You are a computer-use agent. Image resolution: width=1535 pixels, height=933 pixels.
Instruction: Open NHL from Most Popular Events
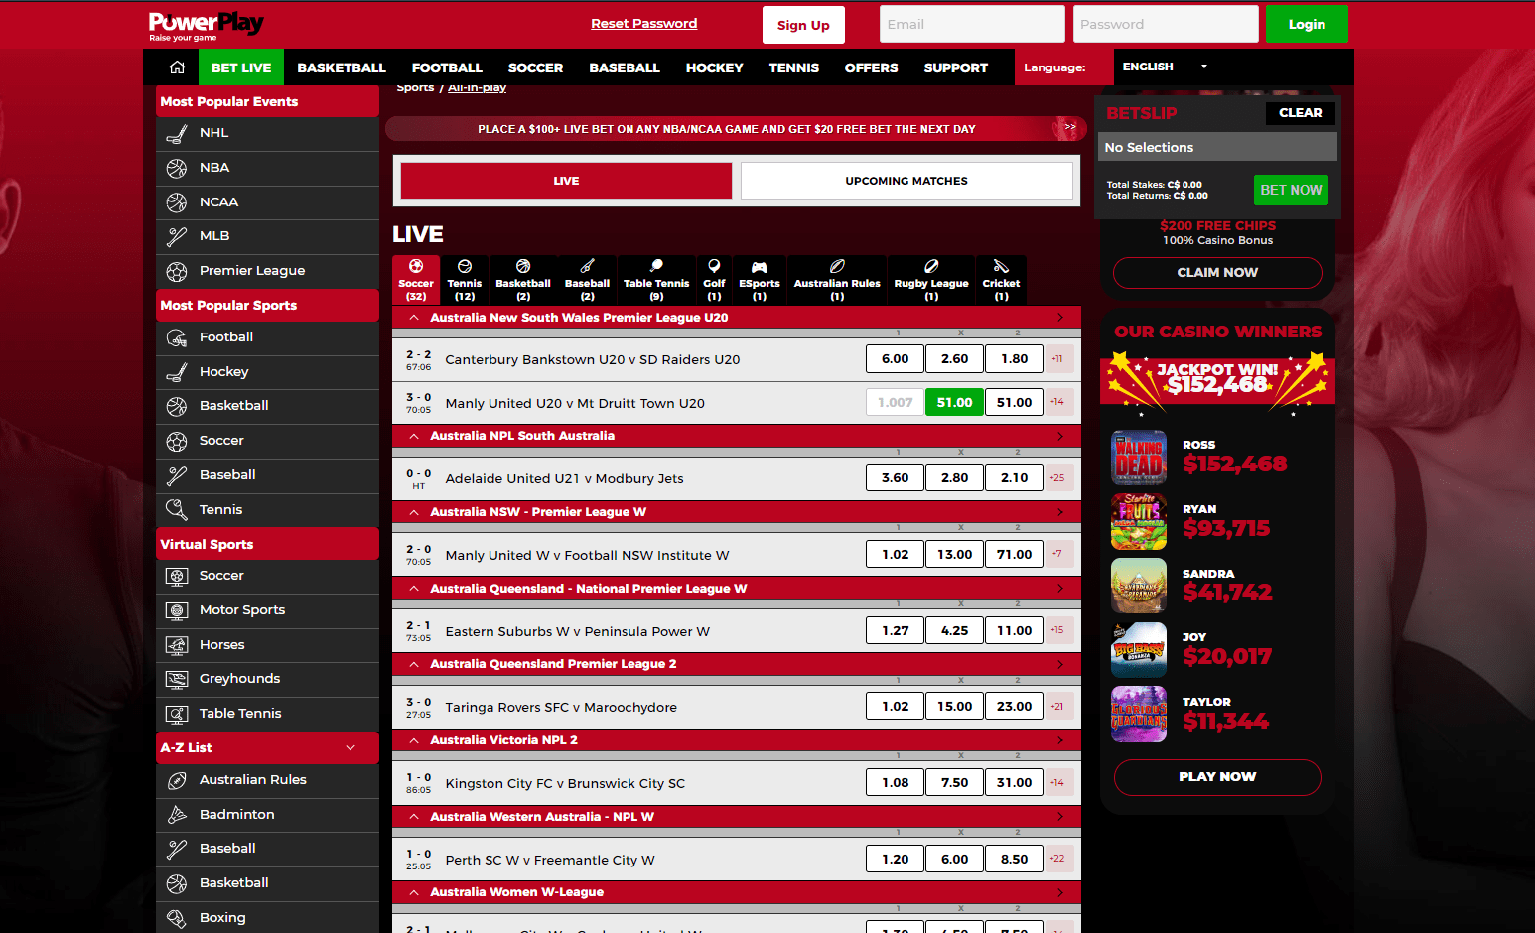tap(214, 133)
